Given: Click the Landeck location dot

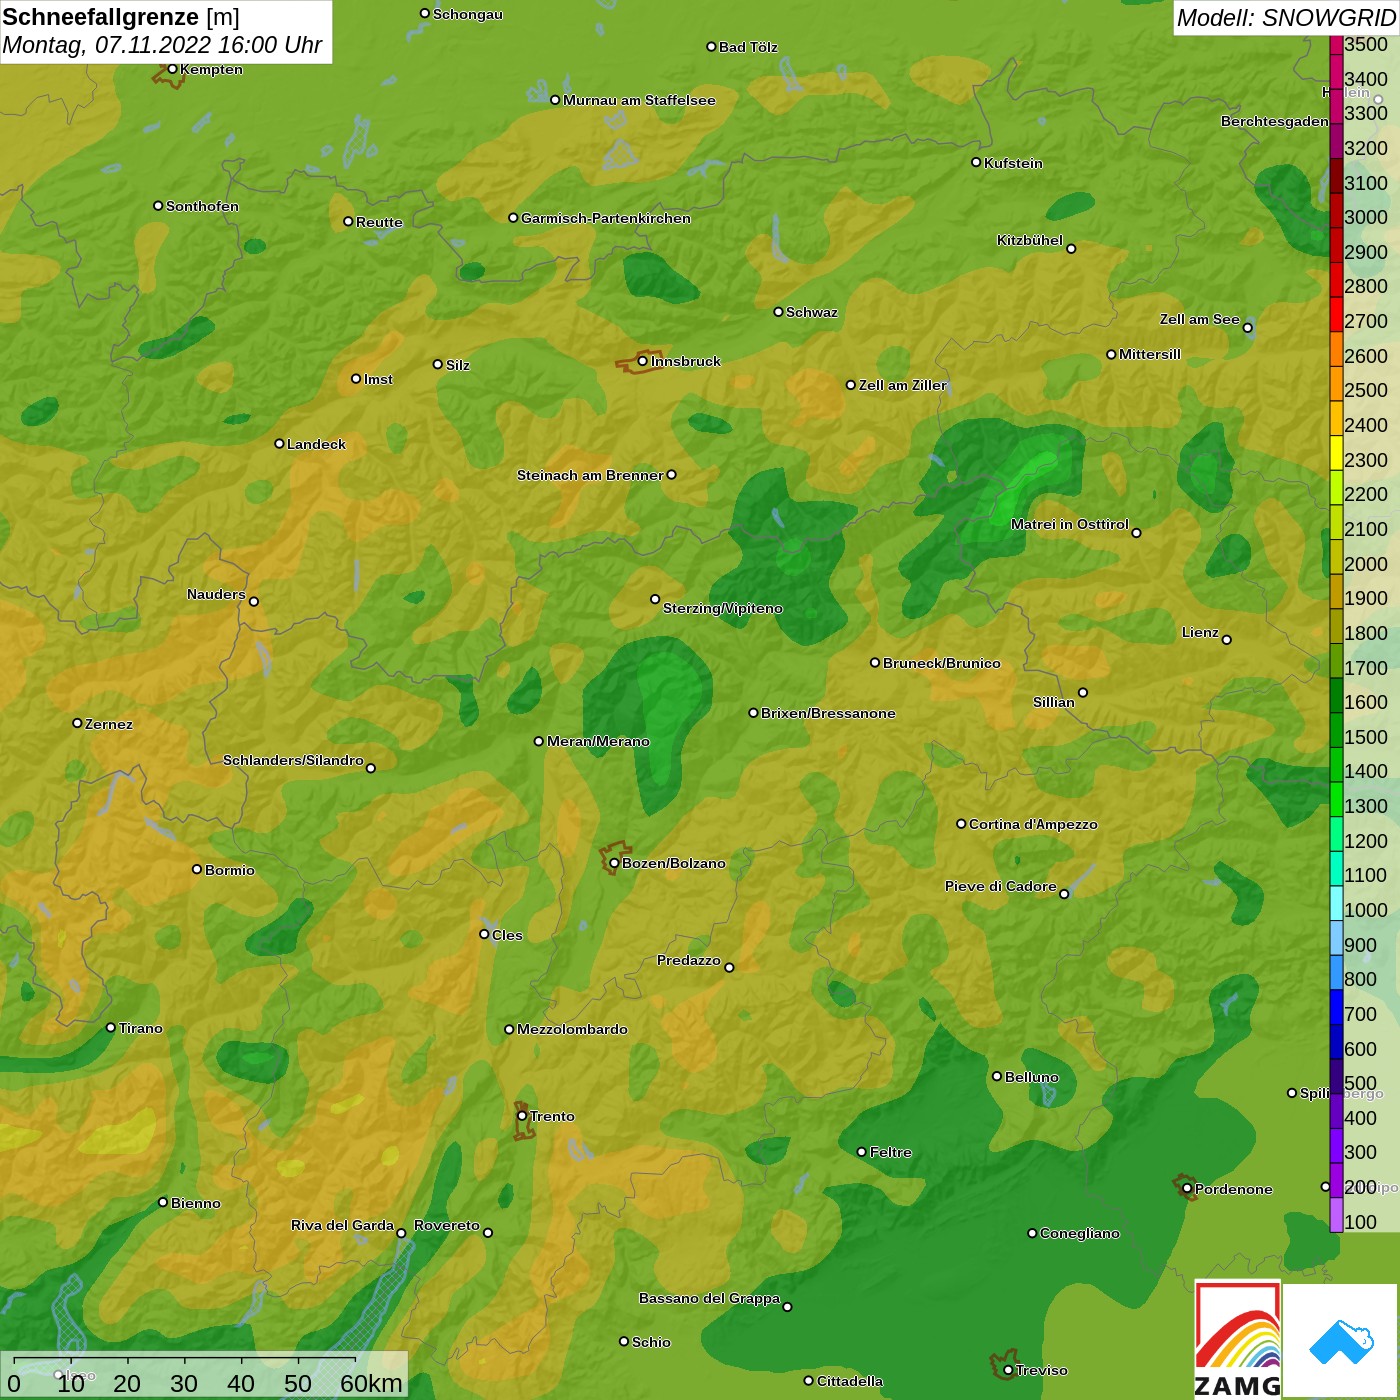Looking at the screenshot, I should click(x=279, y=443).
